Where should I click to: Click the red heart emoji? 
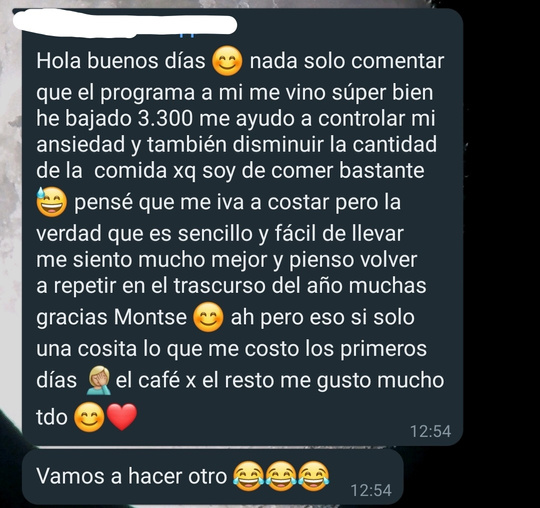[122, 417]
